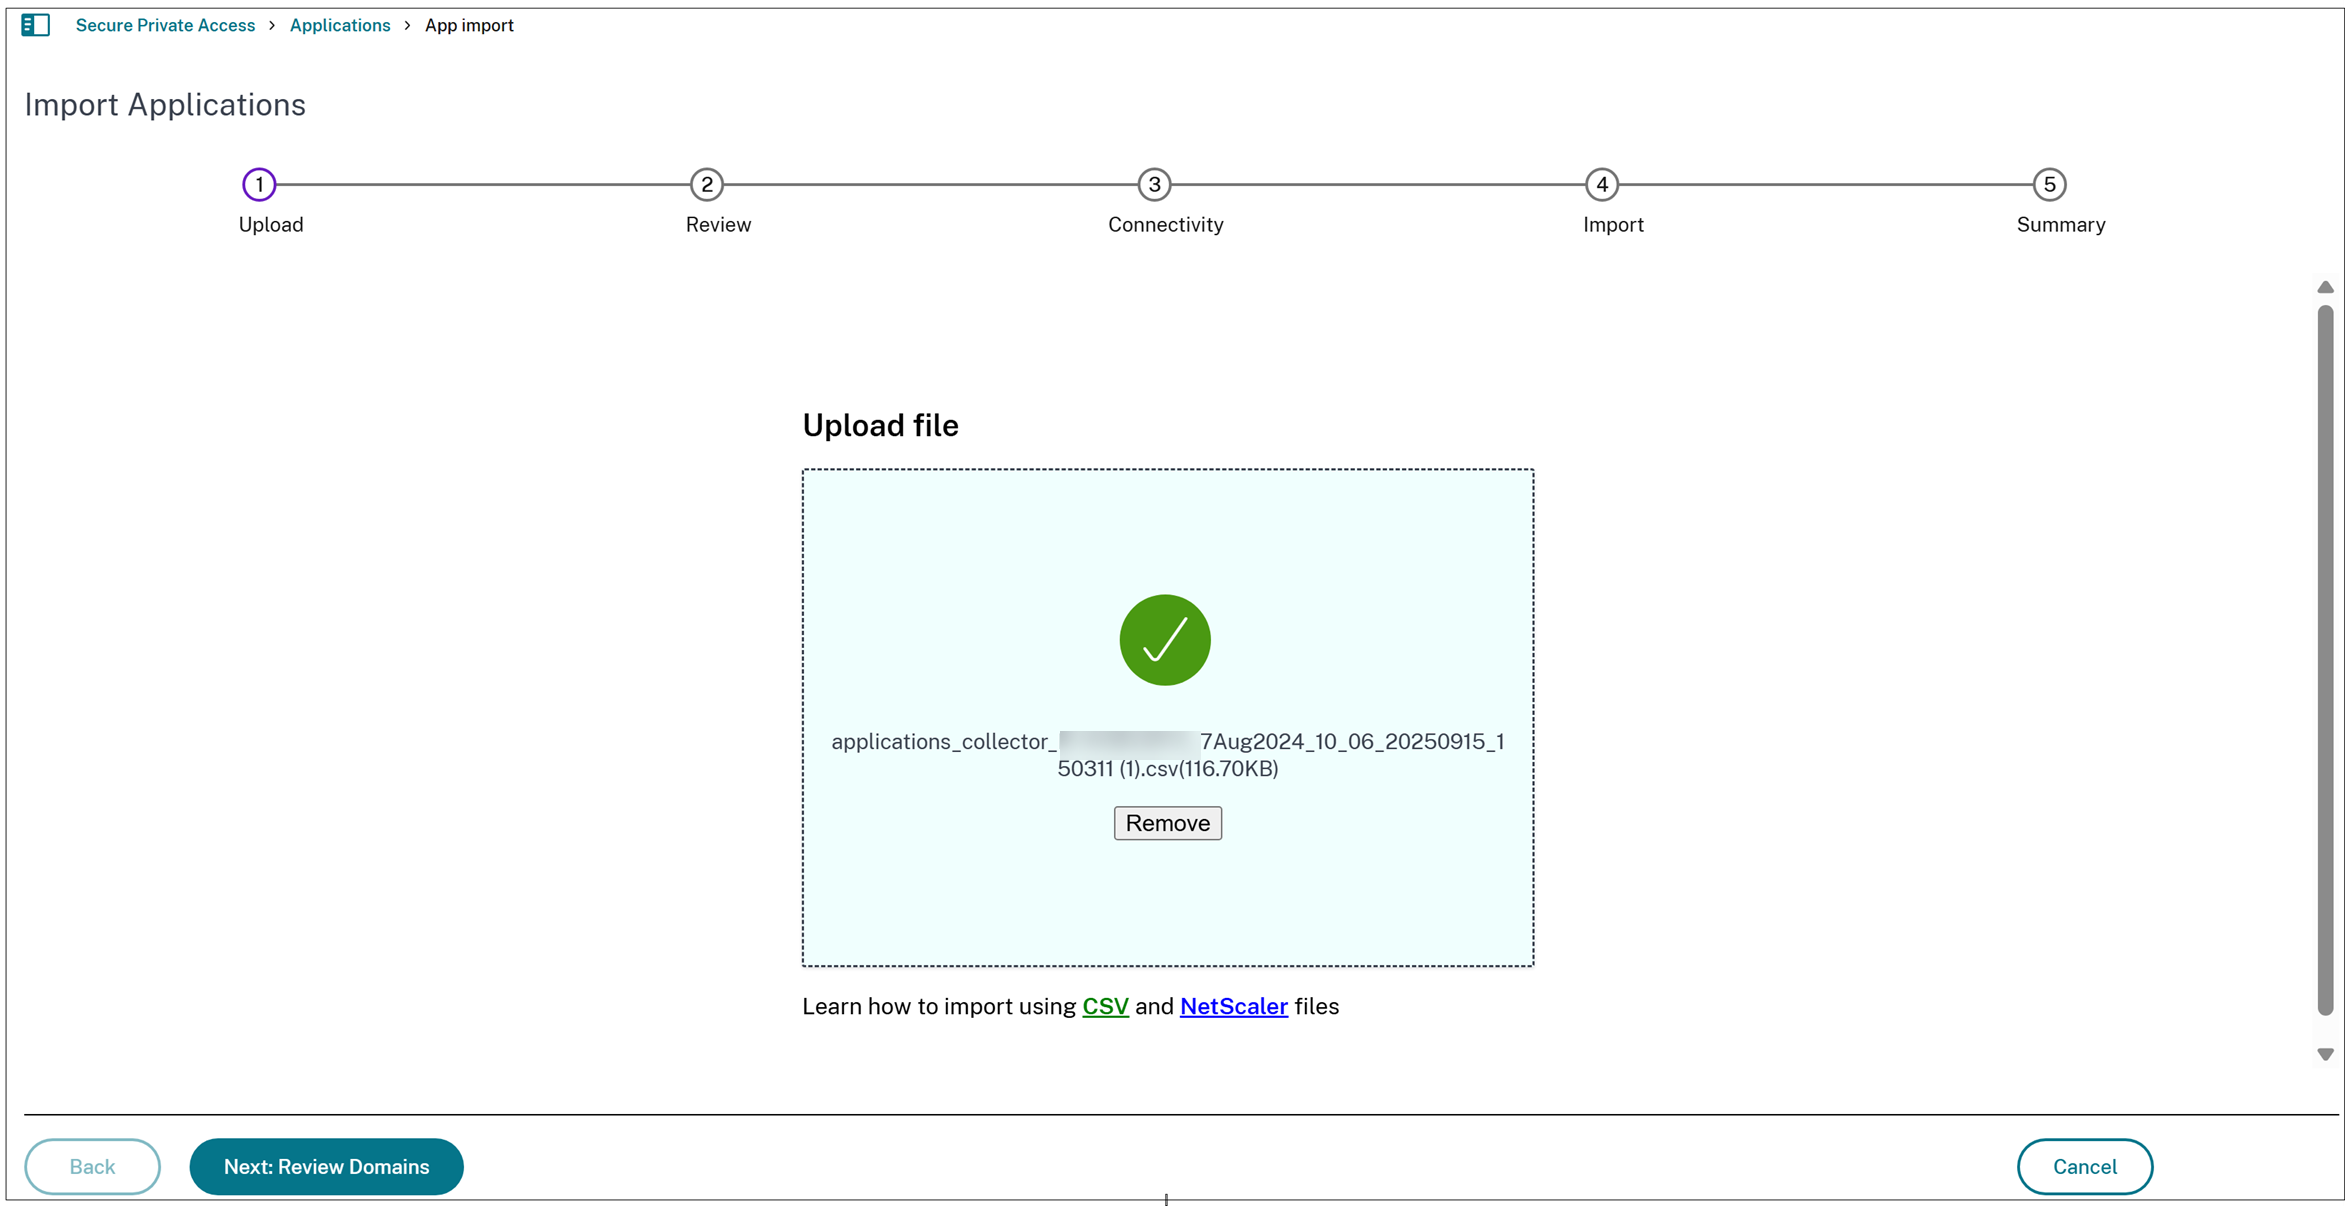Open the NetScaler files help link
This screenshot has height=1206, width=2345.
pyautogui.click(x=1233, y=1006)
